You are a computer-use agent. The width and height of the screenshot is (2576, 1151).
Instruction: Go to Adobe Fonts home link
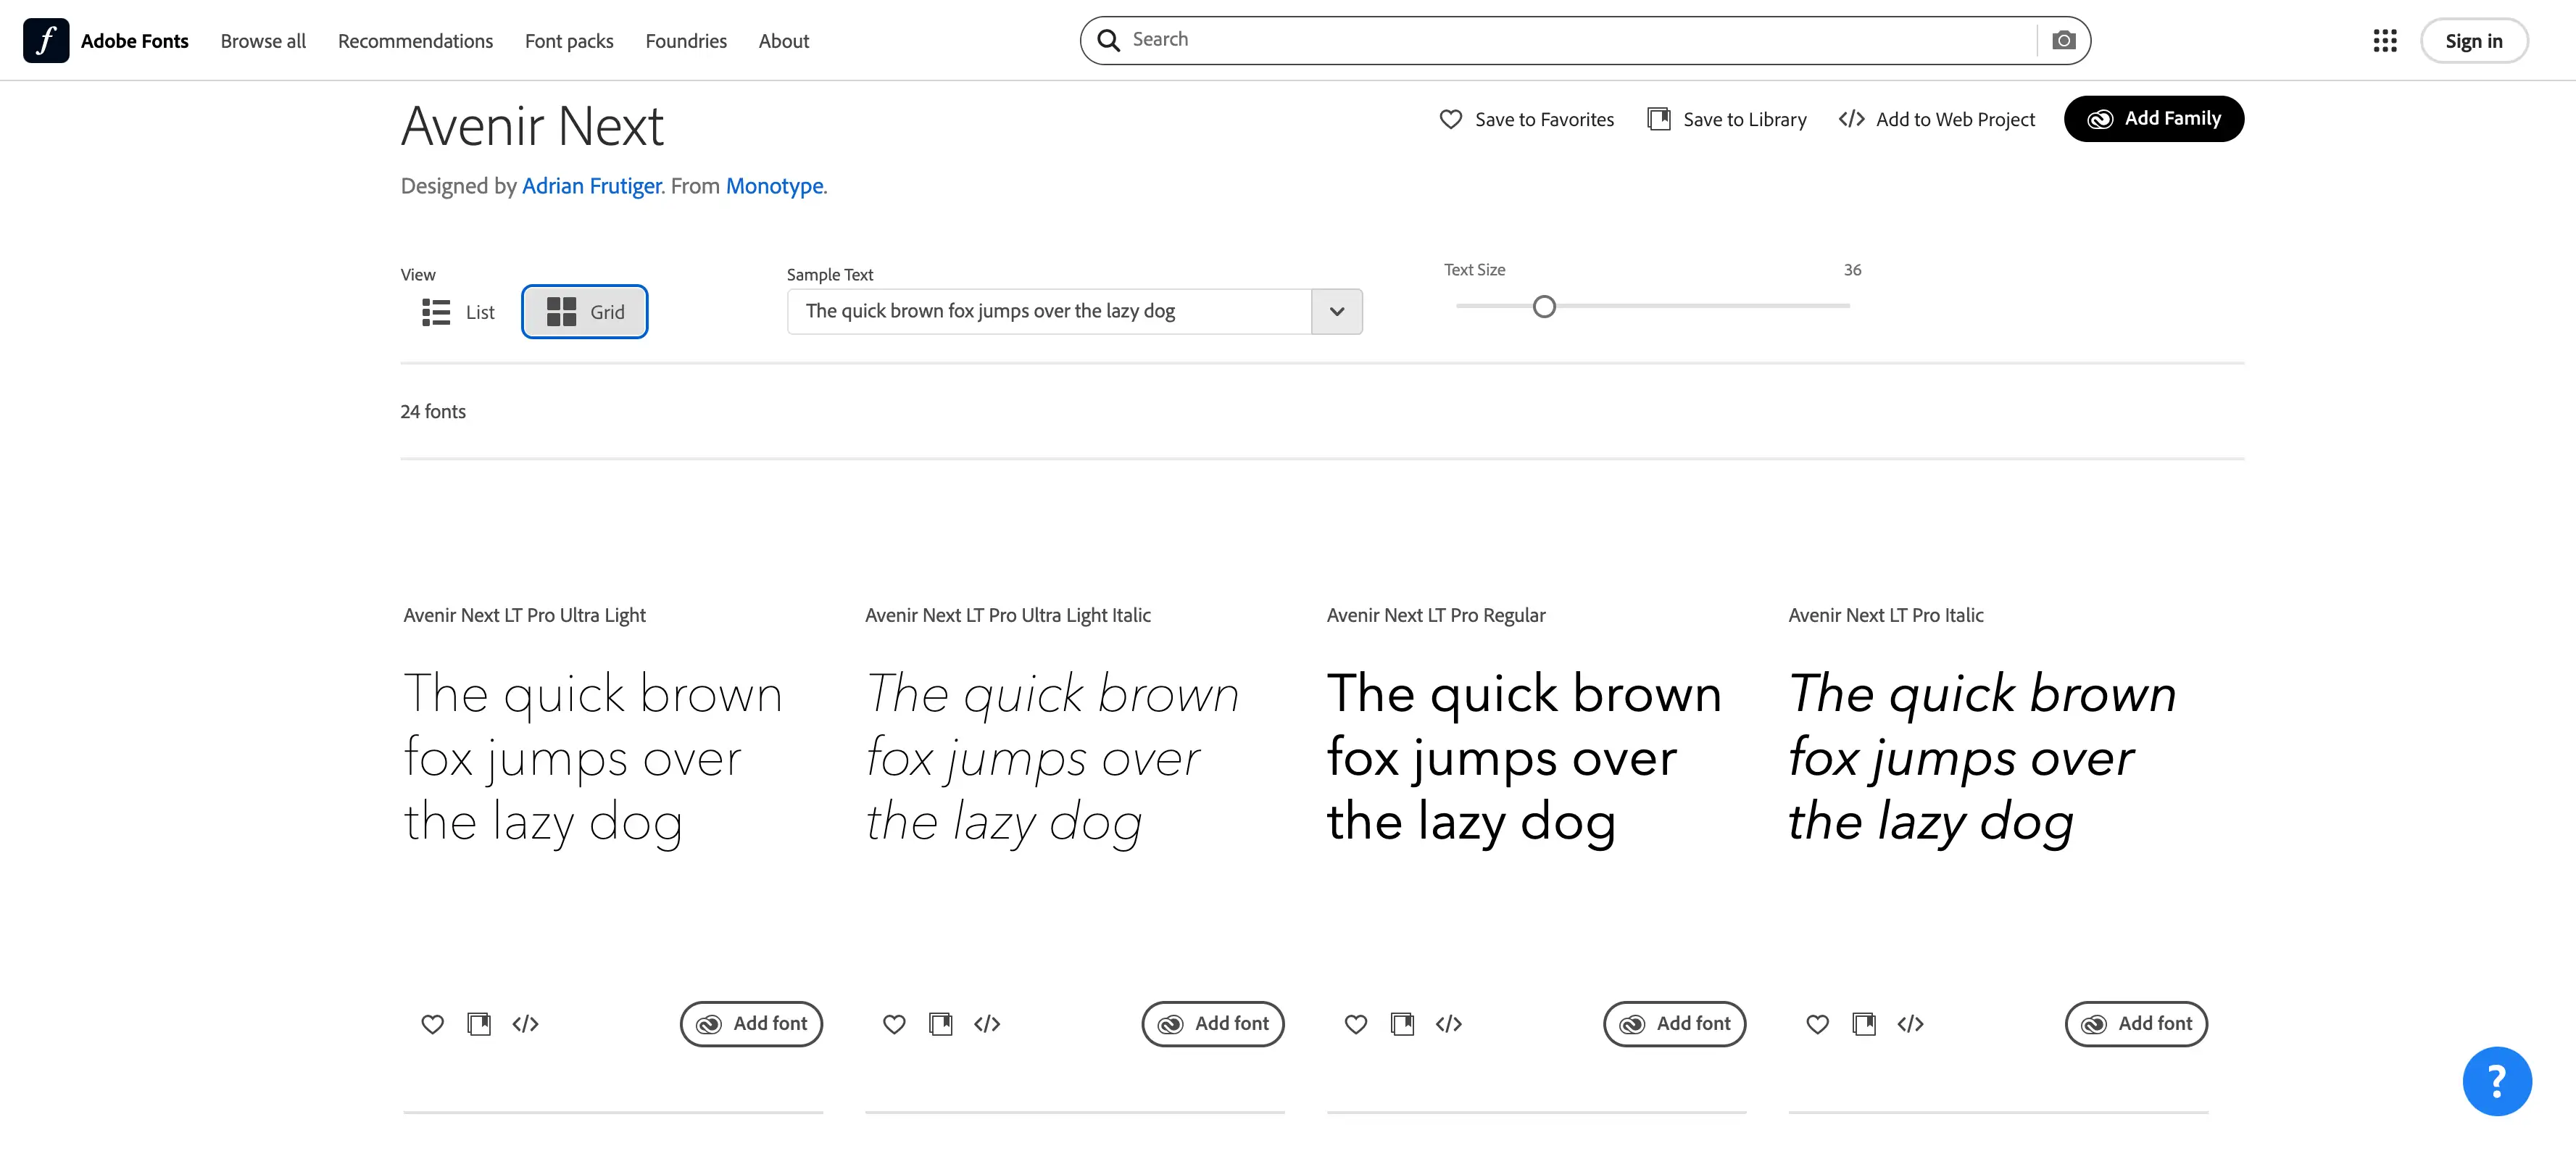[106, 41]
